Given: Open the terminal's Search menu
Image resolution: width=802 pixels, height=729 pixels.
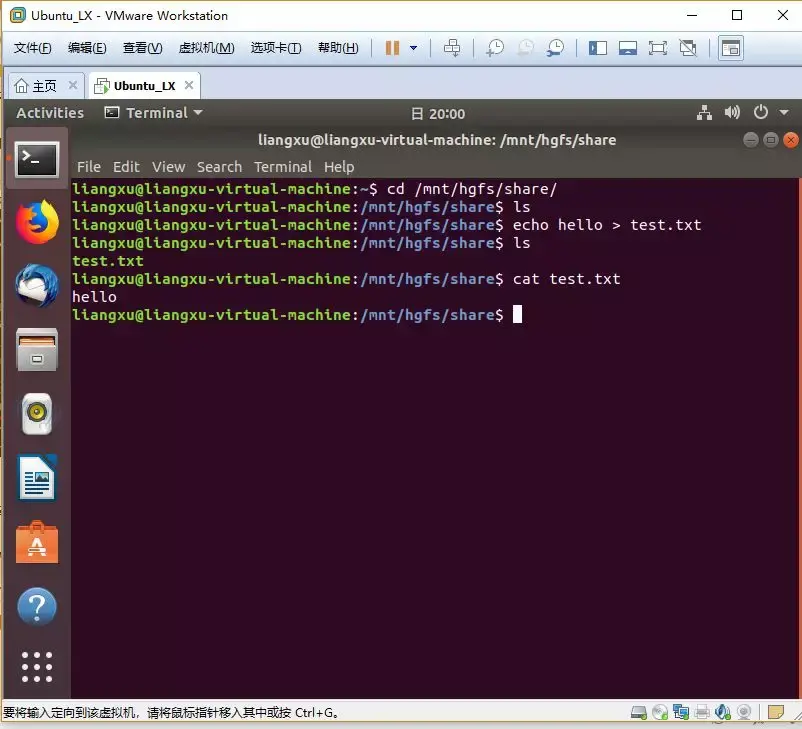Looking at the screenshot, I should [219, 167].
